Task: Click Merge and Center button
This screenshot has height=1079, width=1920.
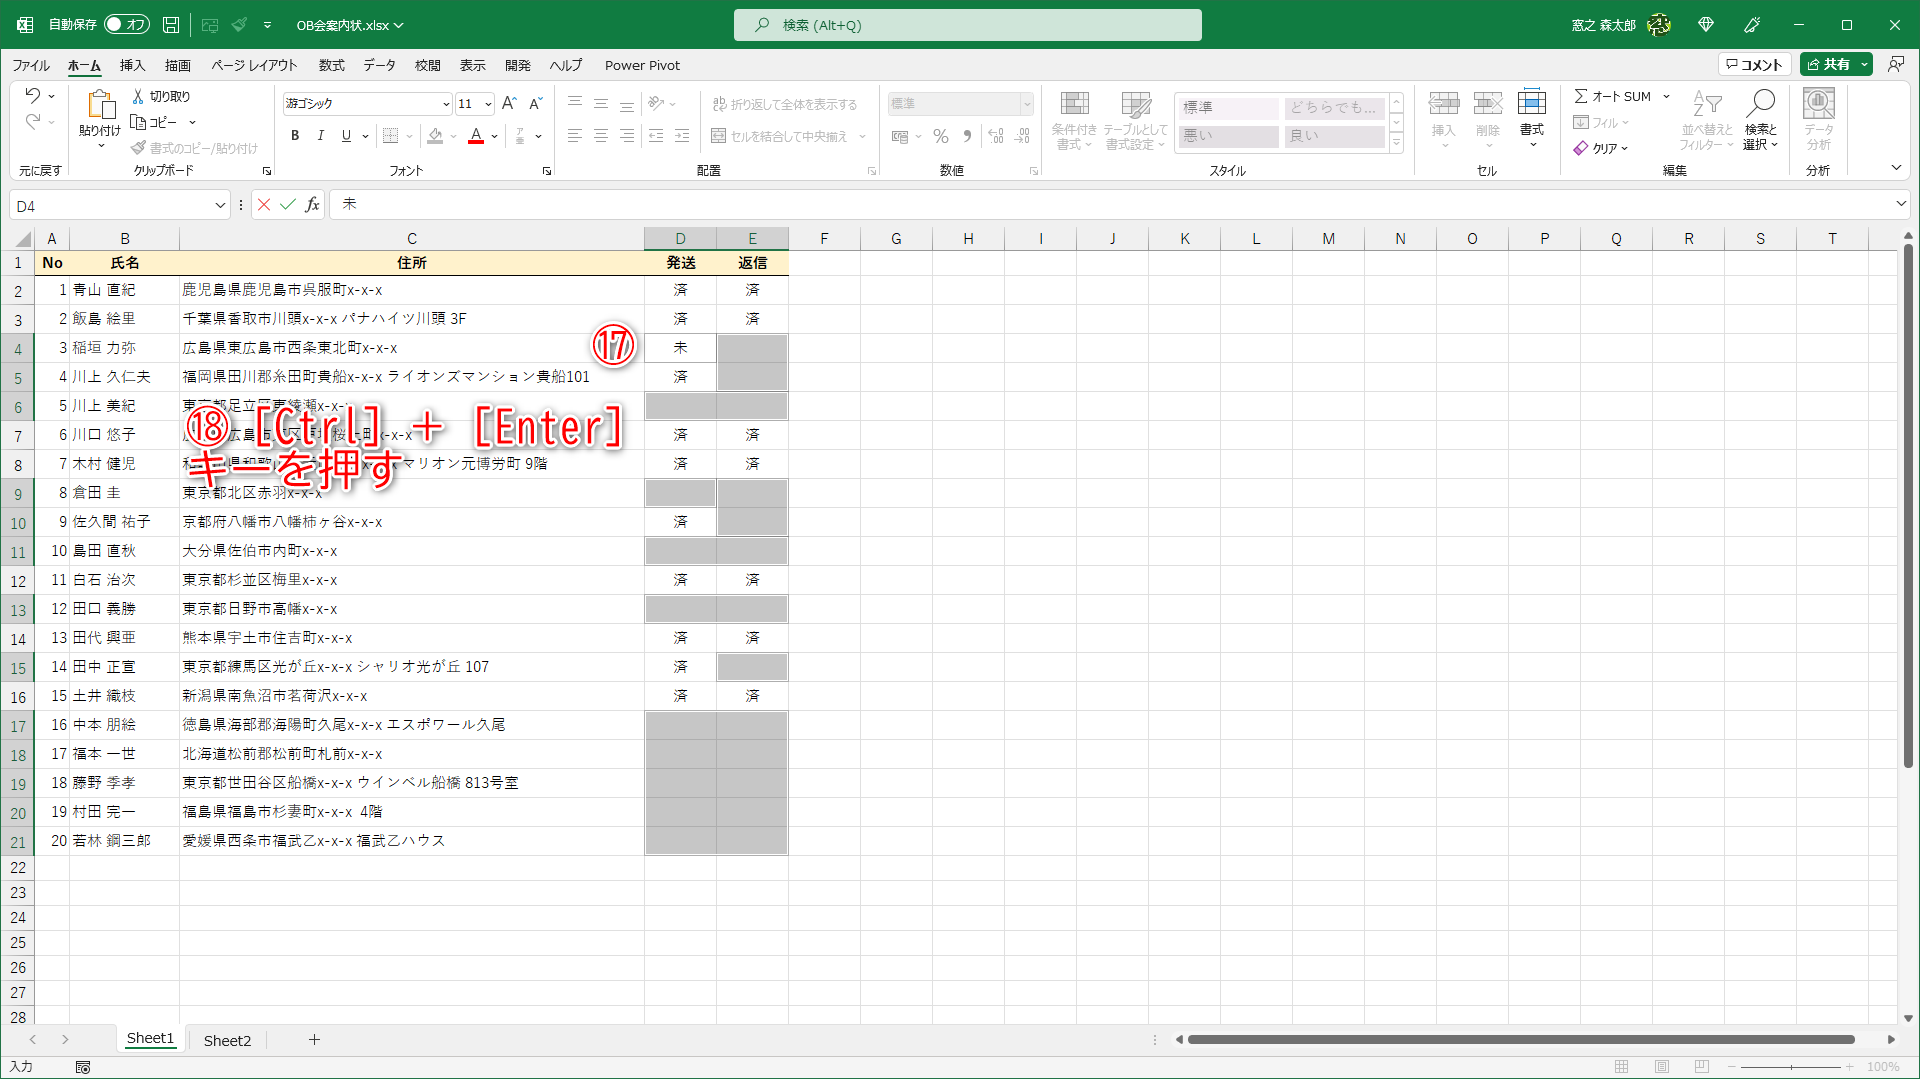Action: point(780,136)
